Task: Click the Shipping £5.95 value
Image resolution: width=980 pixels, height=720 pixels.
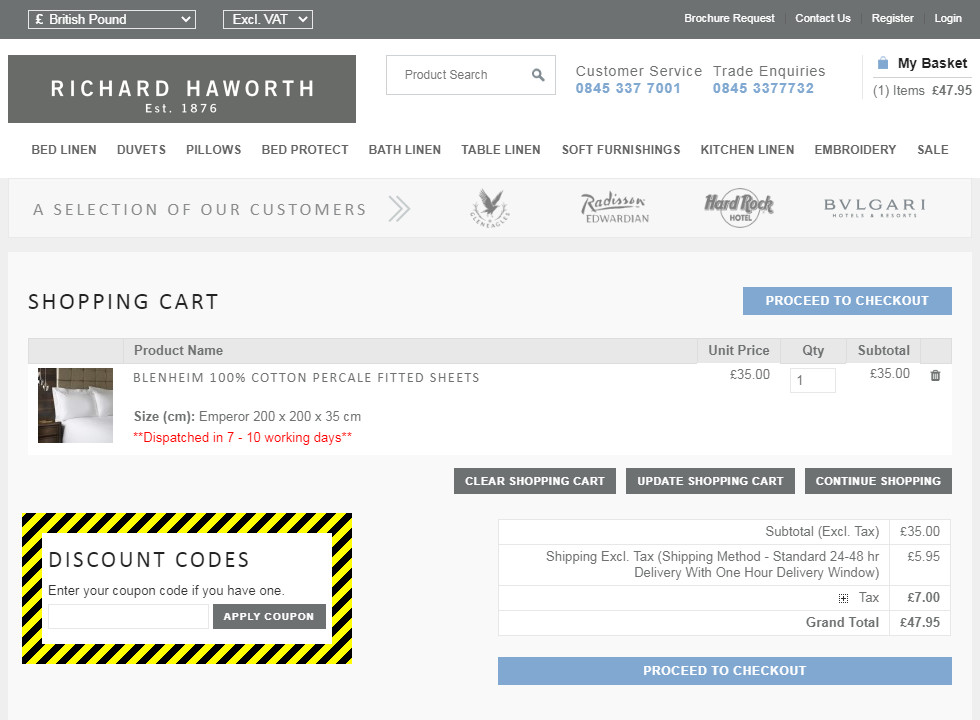Action: (923, 556)
